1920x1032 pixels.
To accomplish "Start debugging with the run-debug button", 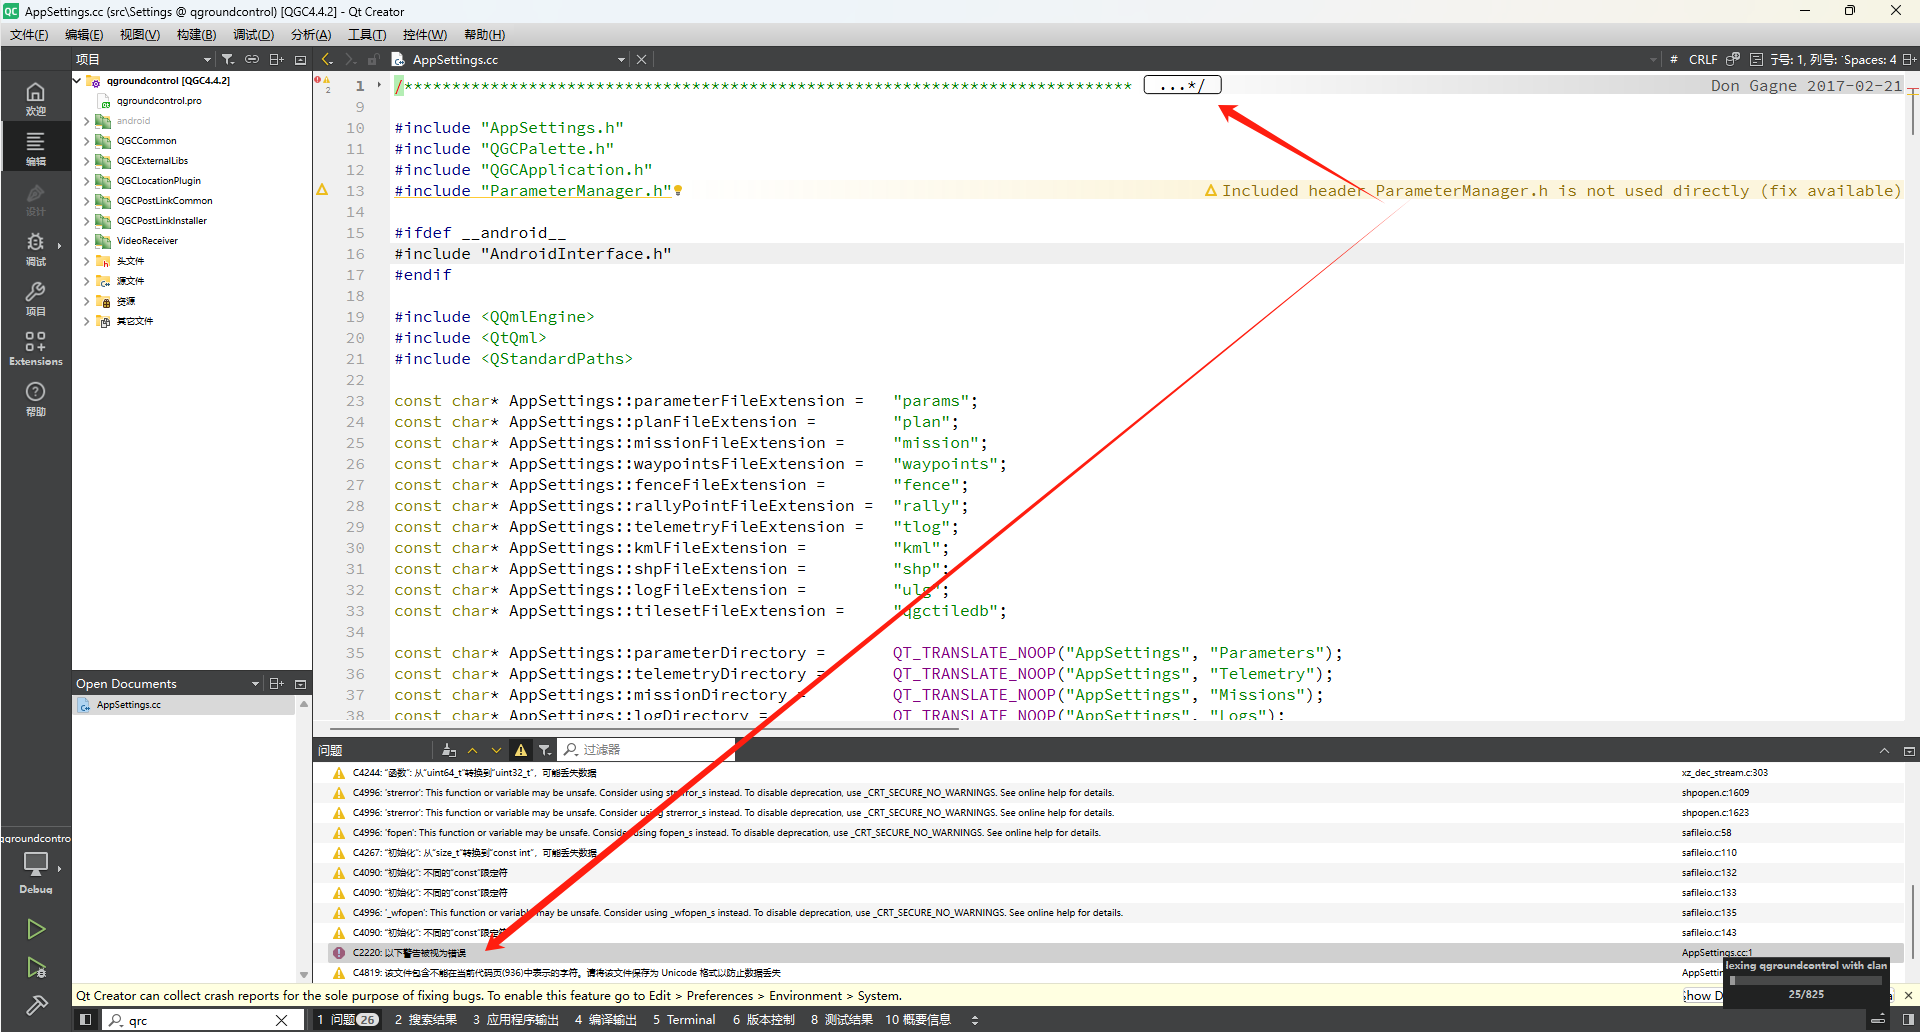I will coord(36,967).
